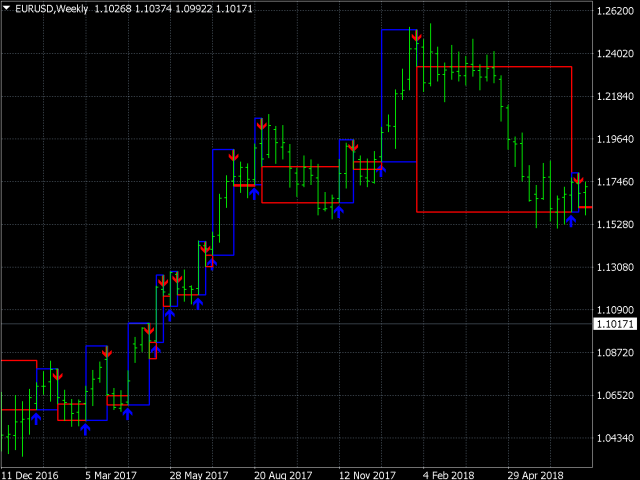Screen dimensions: 640x480
Task: Click the blue up arrow above 12 Nov 2017
Action: (338, 211)
